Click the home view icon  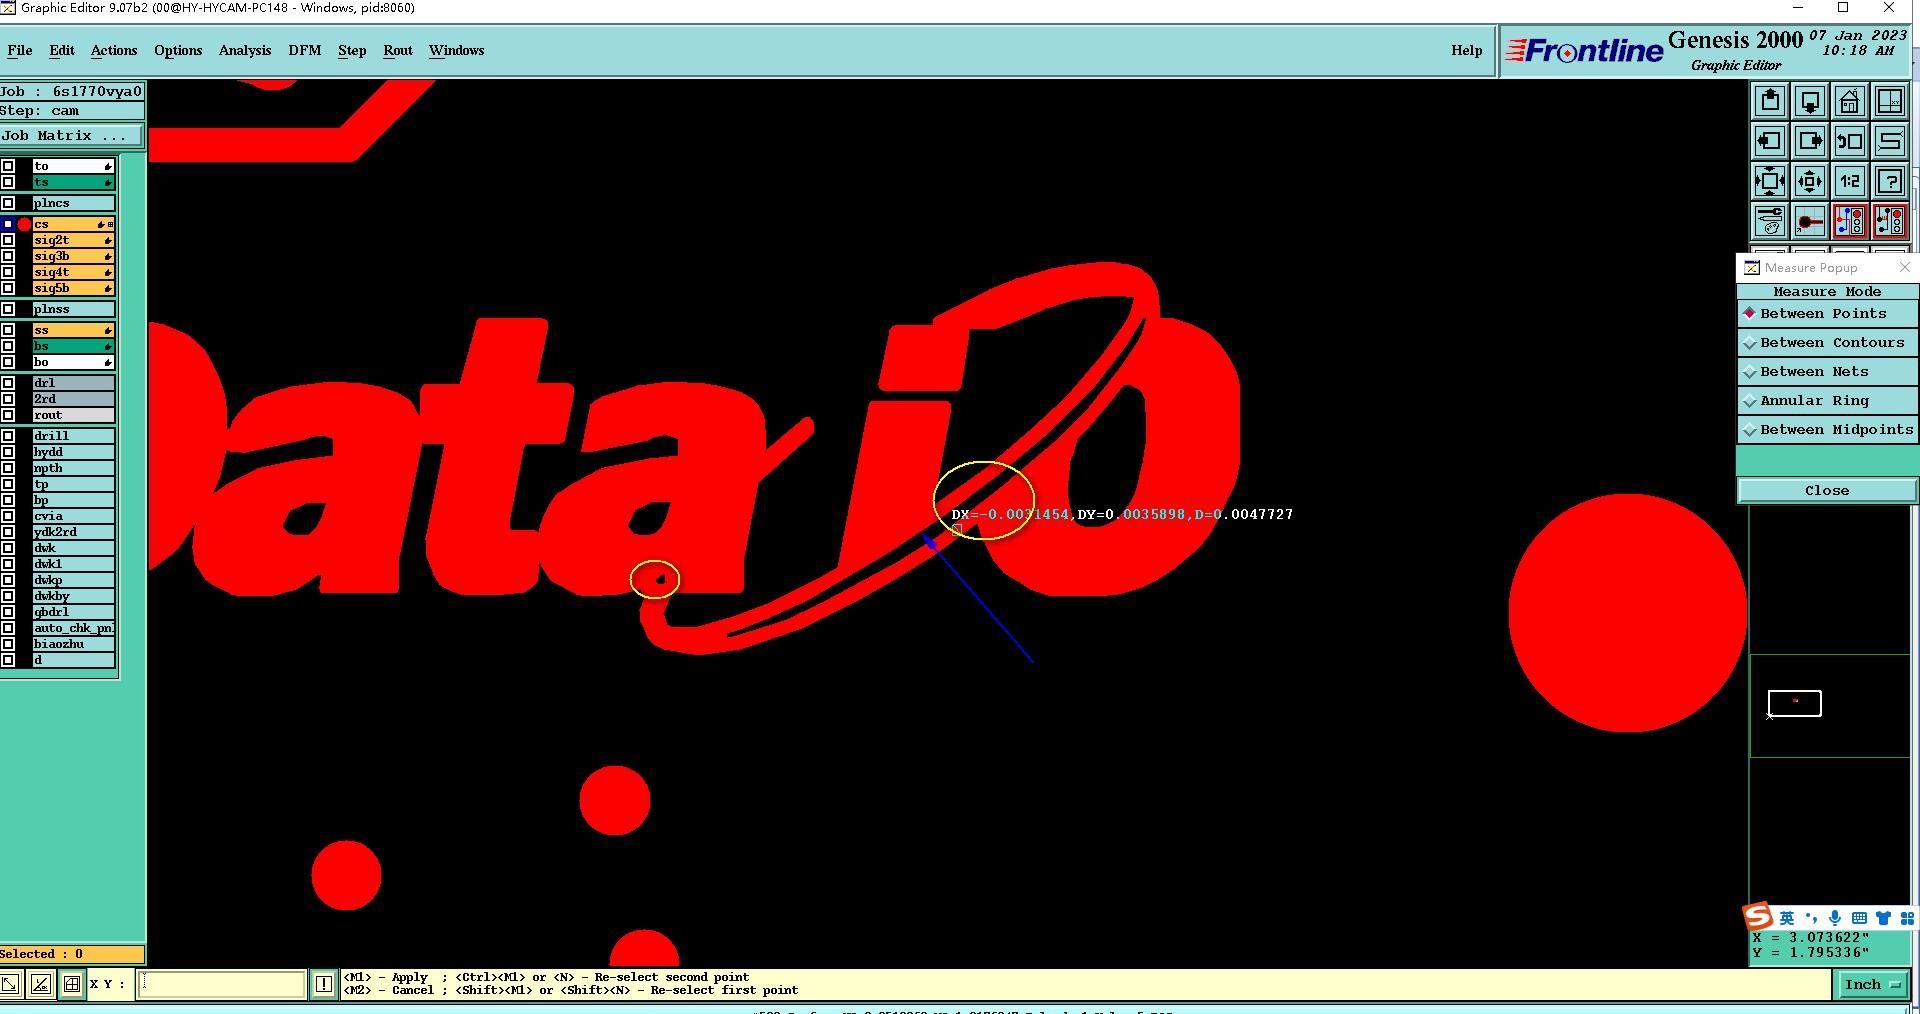tap(1850, 101)
